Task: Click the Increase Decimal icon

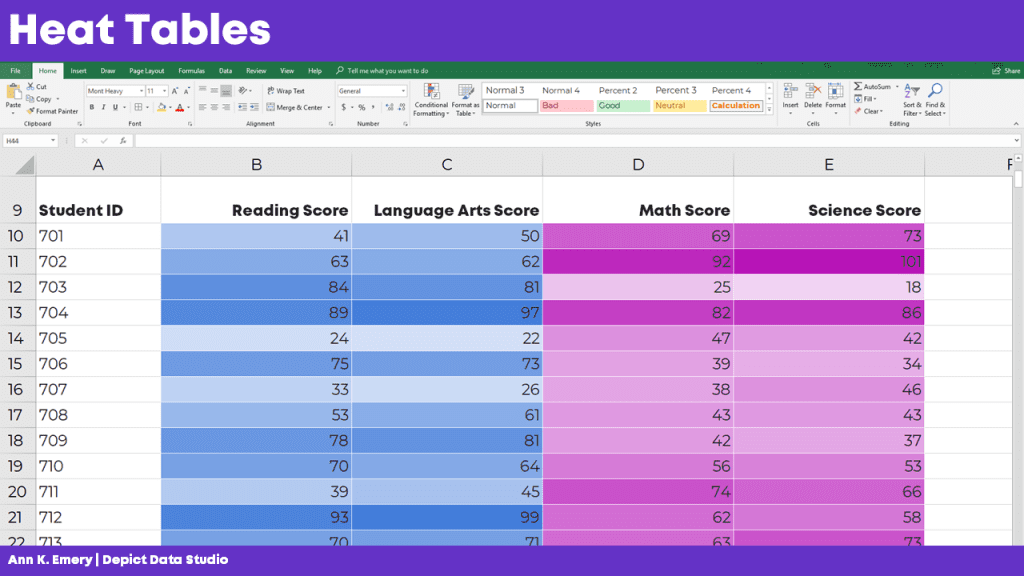Action: click(x=389, y=107)
